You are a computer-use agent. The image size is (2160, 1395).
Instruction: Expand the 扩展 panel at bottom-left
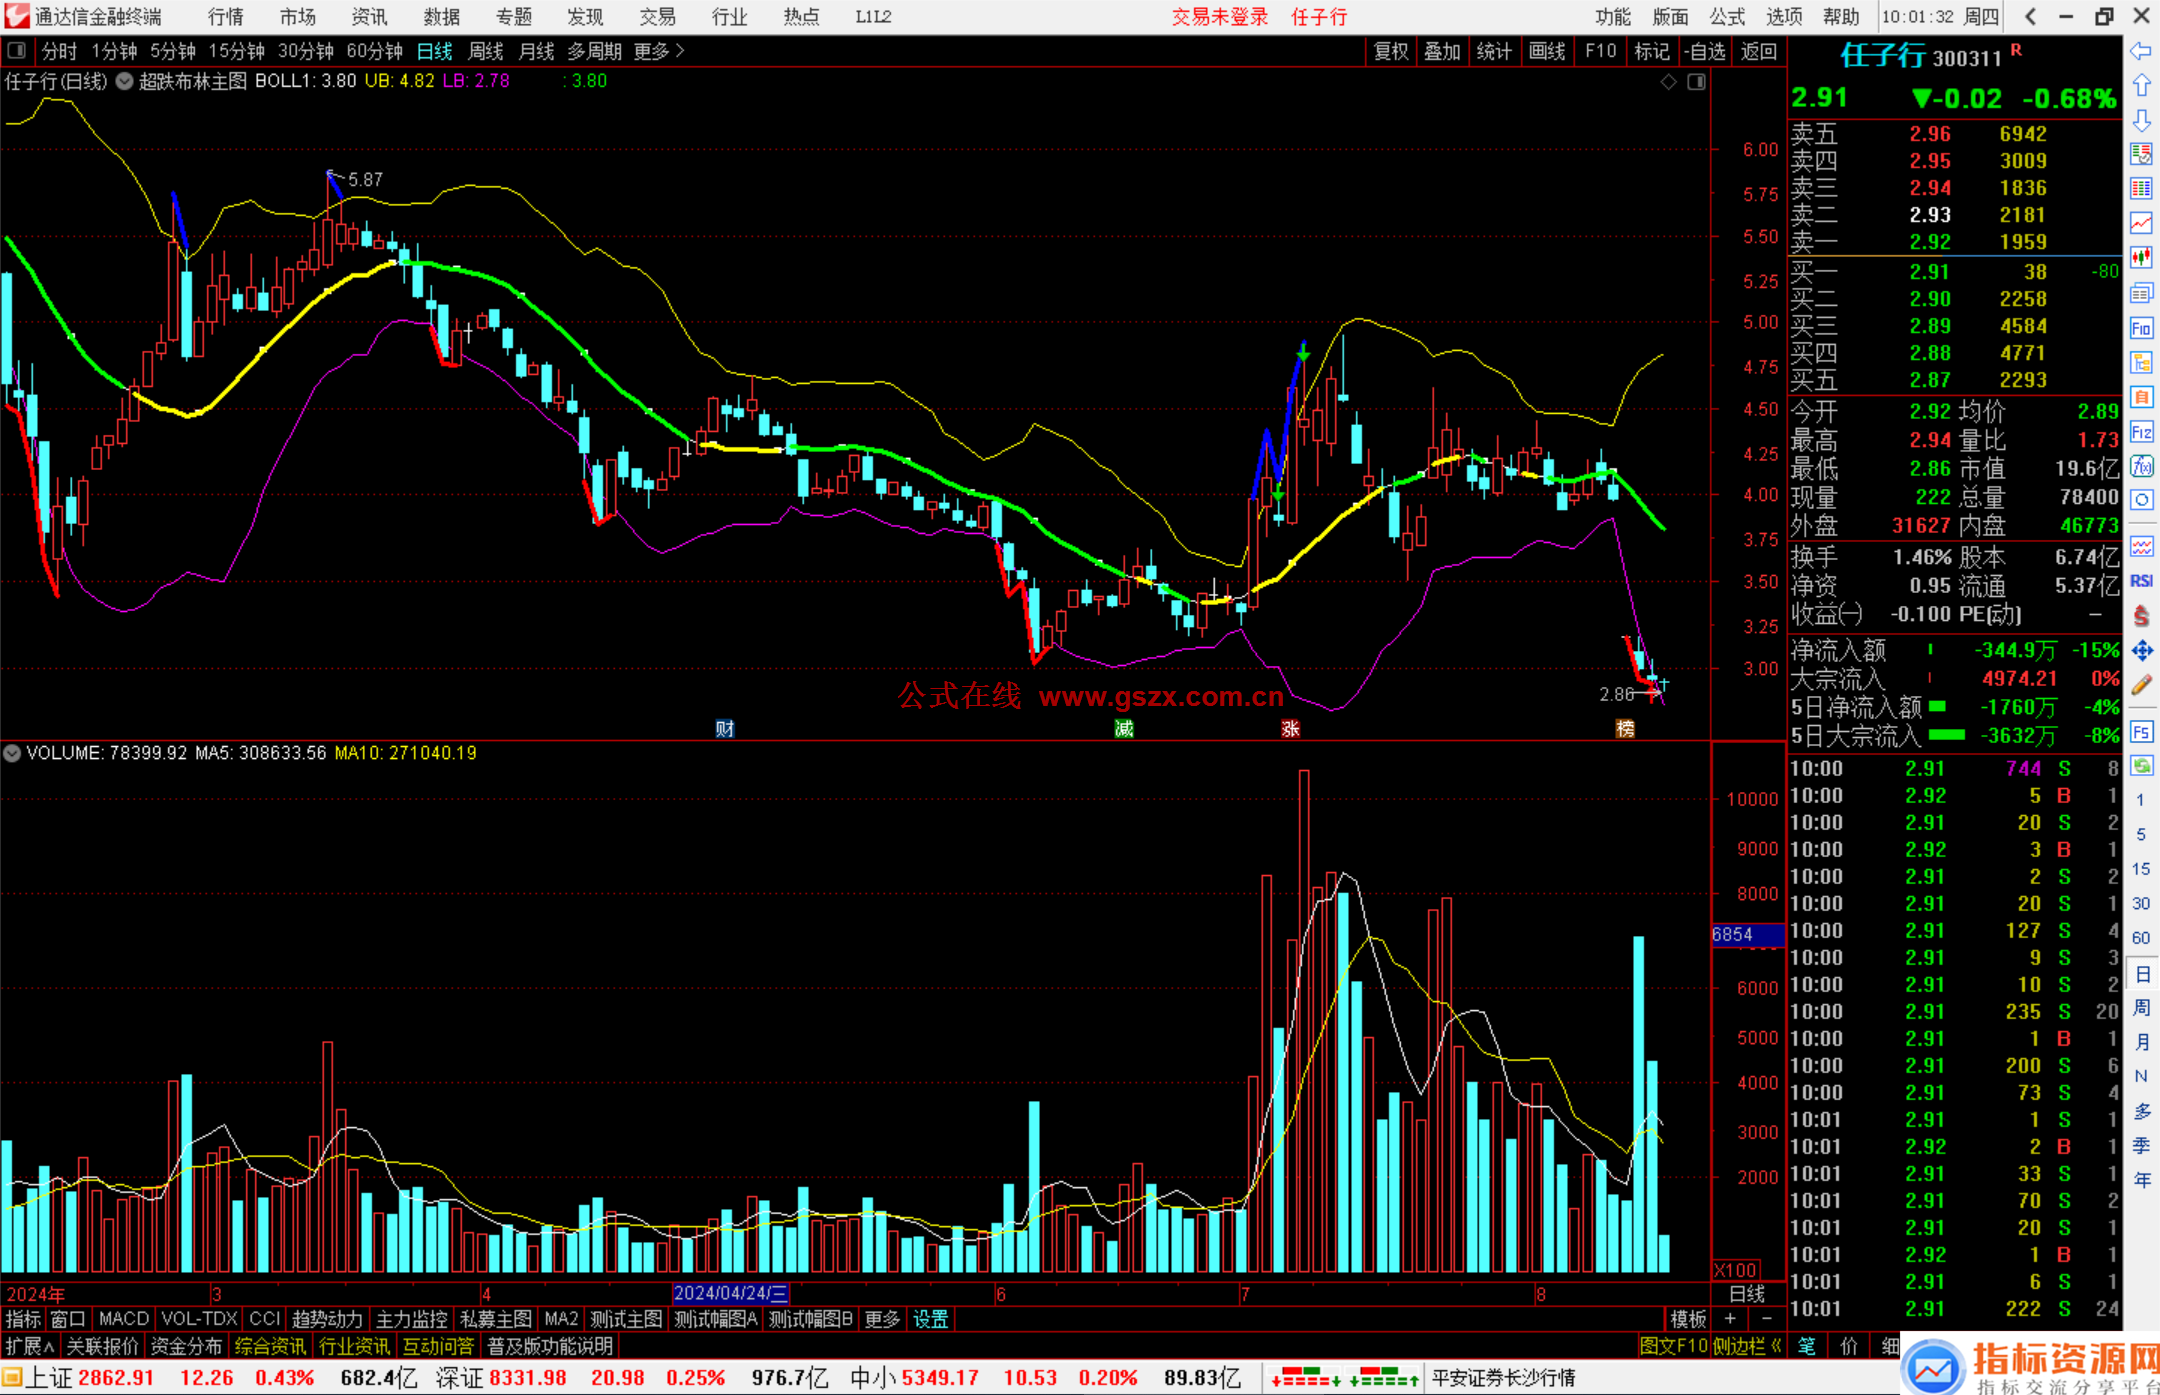(x=30, y=1346)
